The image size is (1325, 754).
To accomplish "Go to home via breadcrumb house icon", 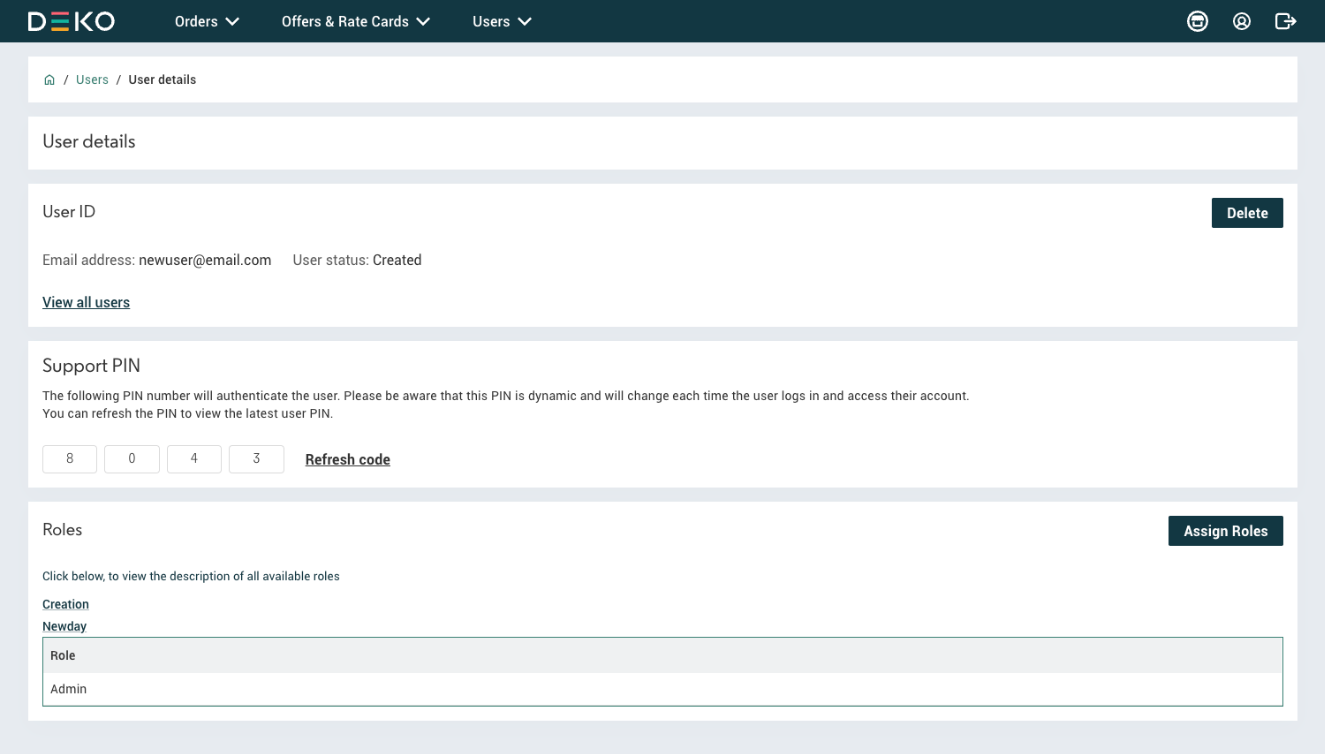I will 49,80.
